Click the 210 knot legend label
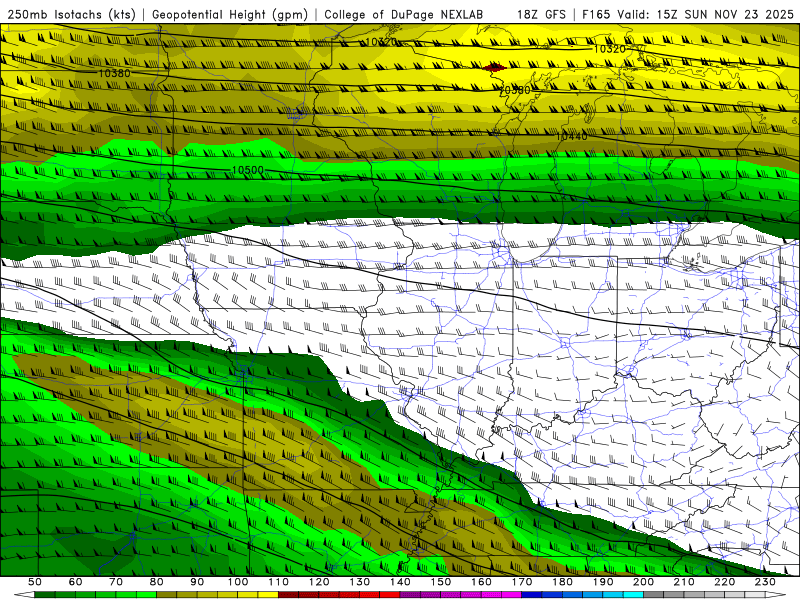800x600 pixels. (684, 582)
